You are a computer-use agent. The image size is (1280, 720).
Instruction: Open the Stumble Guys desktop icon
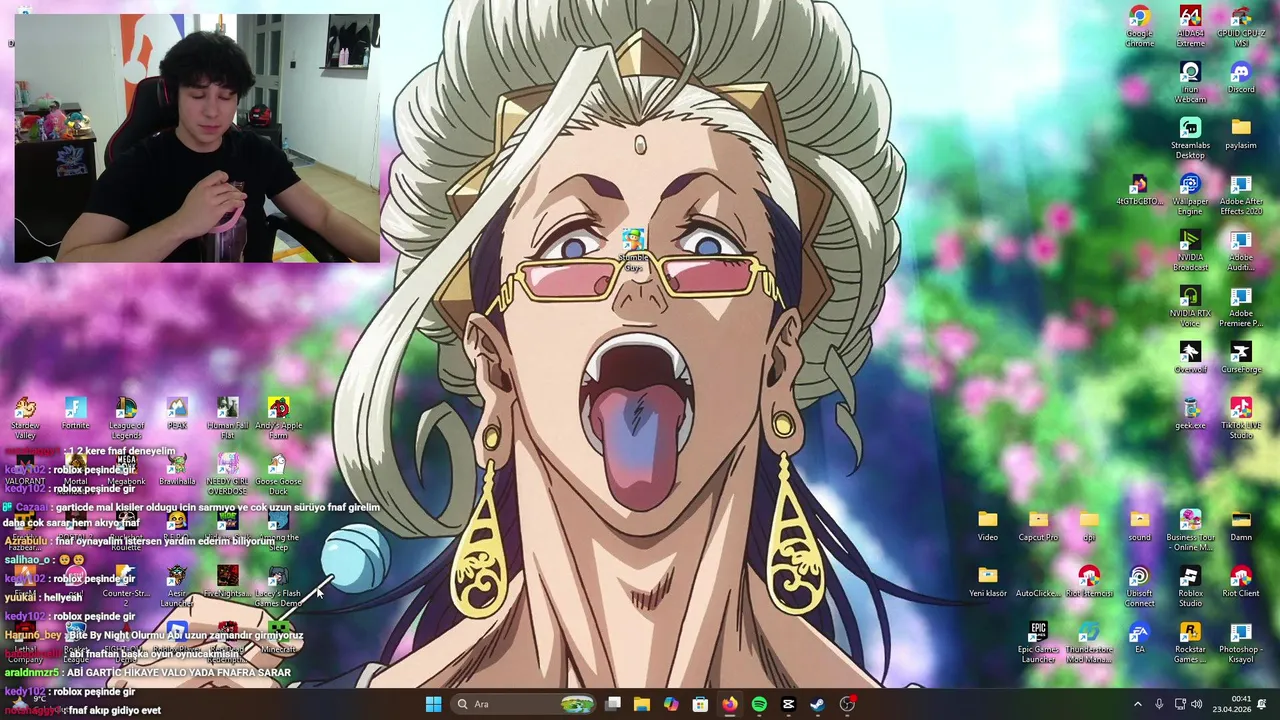click(633, 251)
